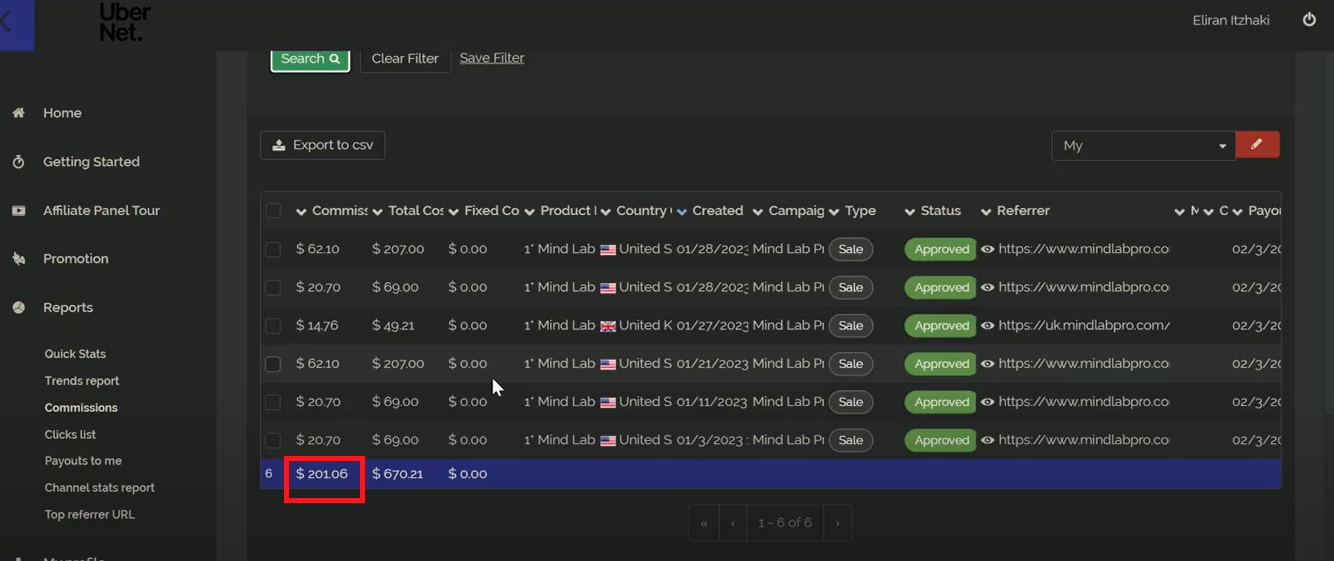
Task: Click the $ 49.21 total cost cell
Action: (395, 326)
